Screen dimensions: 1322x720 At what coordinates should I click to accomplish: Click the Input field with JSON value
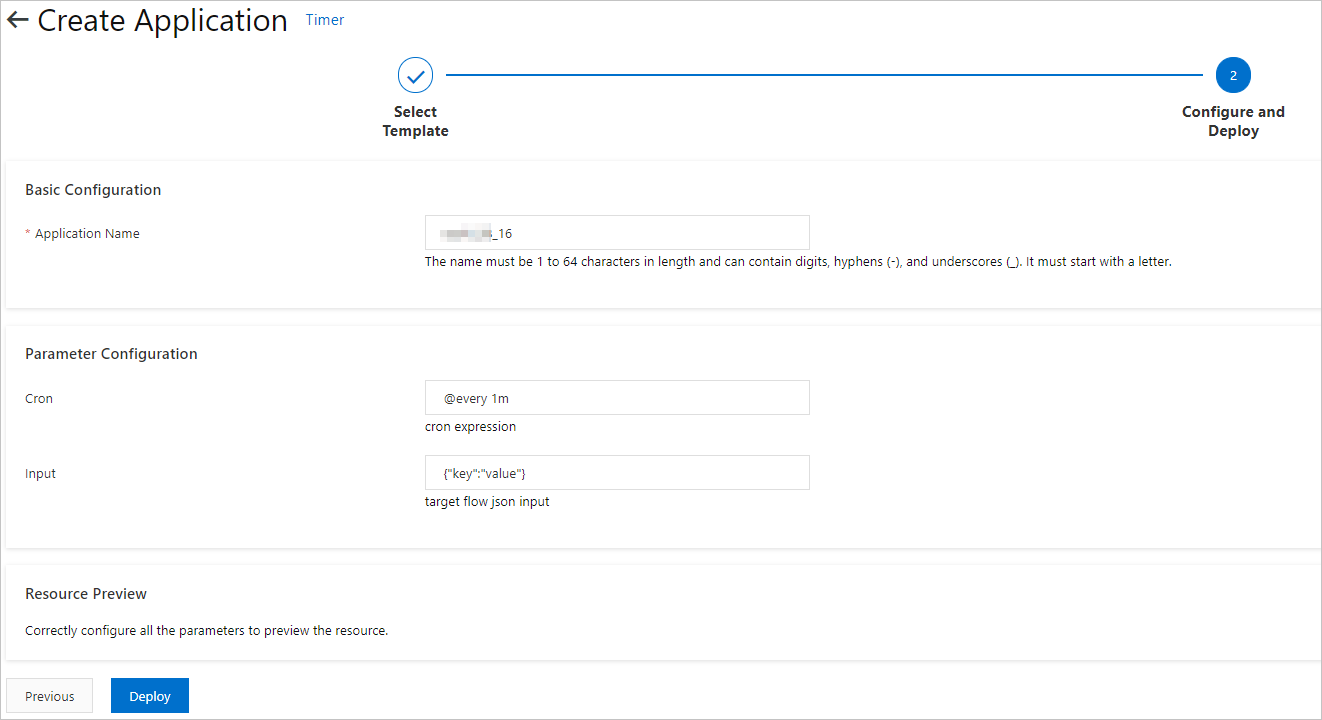(617, 472)
